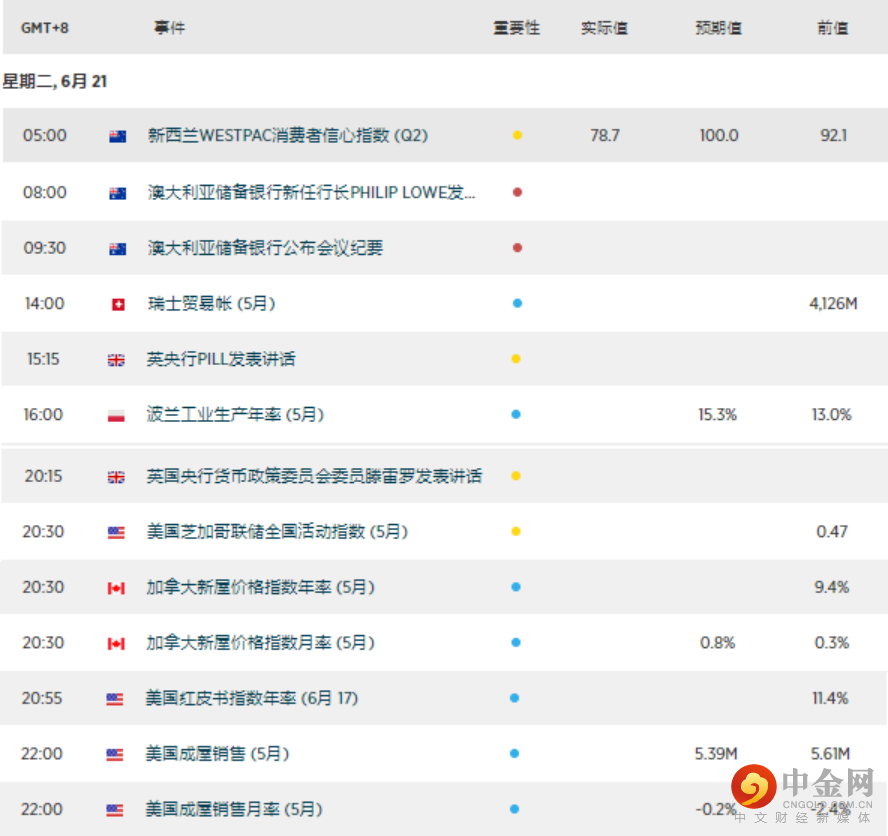Open event 新西兰WESTPAC消费者信心指数 (Q2)
Screen dimensions: 888x836
288,136
